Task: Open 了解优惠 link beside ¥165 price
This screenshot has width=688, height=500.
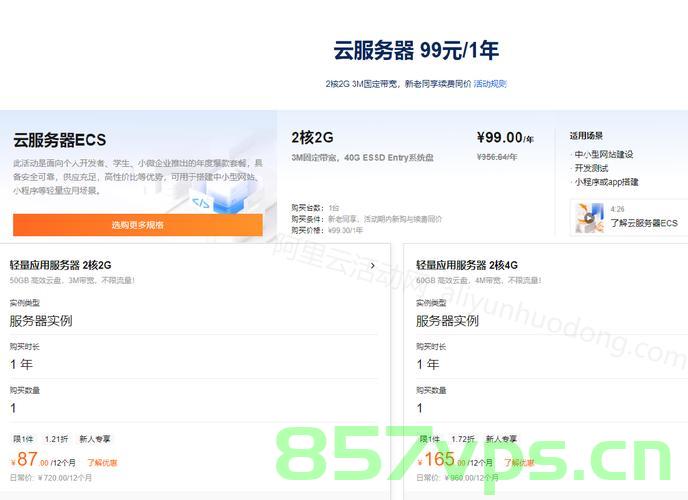Action: [519, 463]
